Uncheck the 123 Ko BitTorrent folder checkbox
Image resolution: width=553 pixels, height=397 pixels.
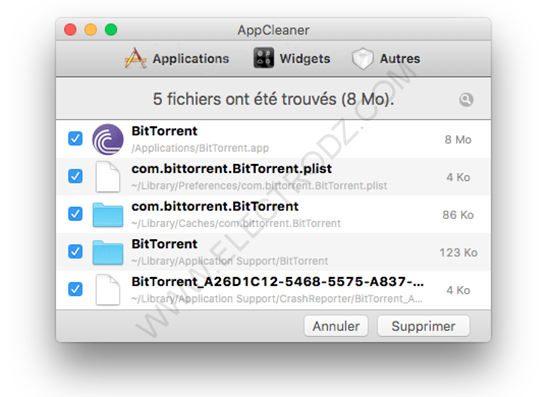coord(75,252)
